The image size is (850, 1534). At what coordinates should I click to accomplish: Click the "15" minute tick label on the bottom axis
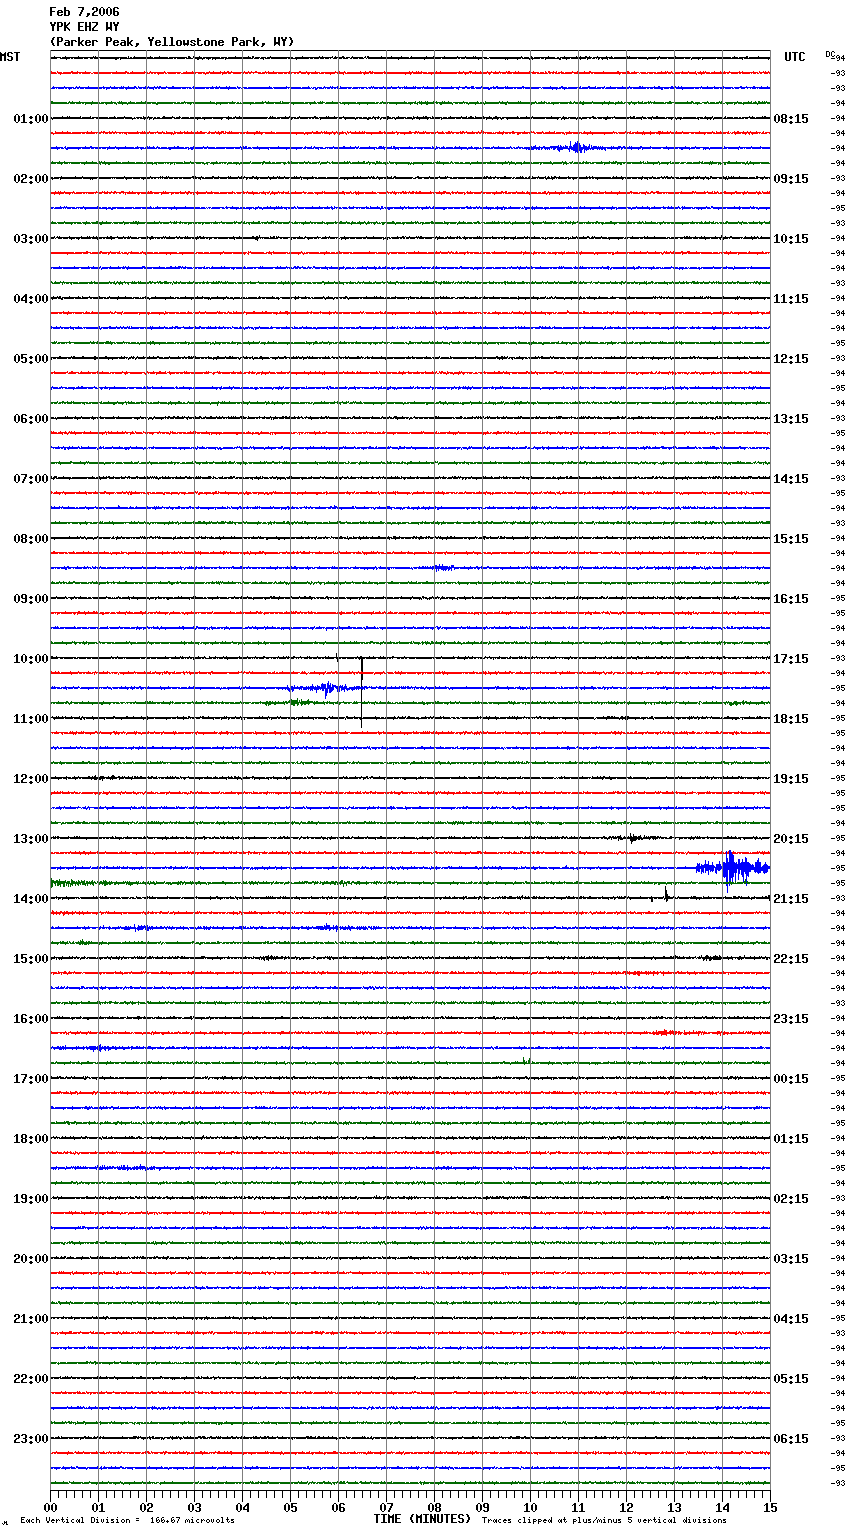(x=770, y=1507)
